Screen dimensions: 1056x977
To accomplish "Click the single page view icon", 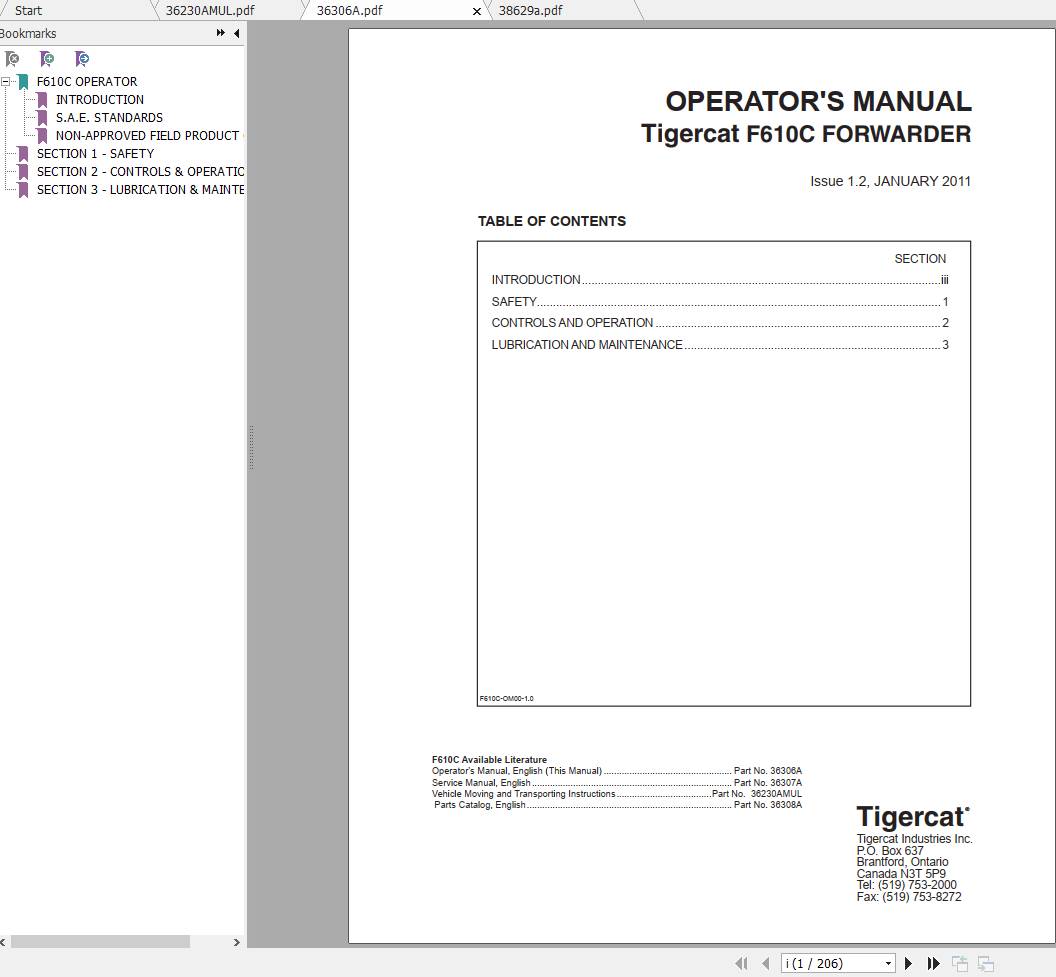I will [x=962, y=962].
